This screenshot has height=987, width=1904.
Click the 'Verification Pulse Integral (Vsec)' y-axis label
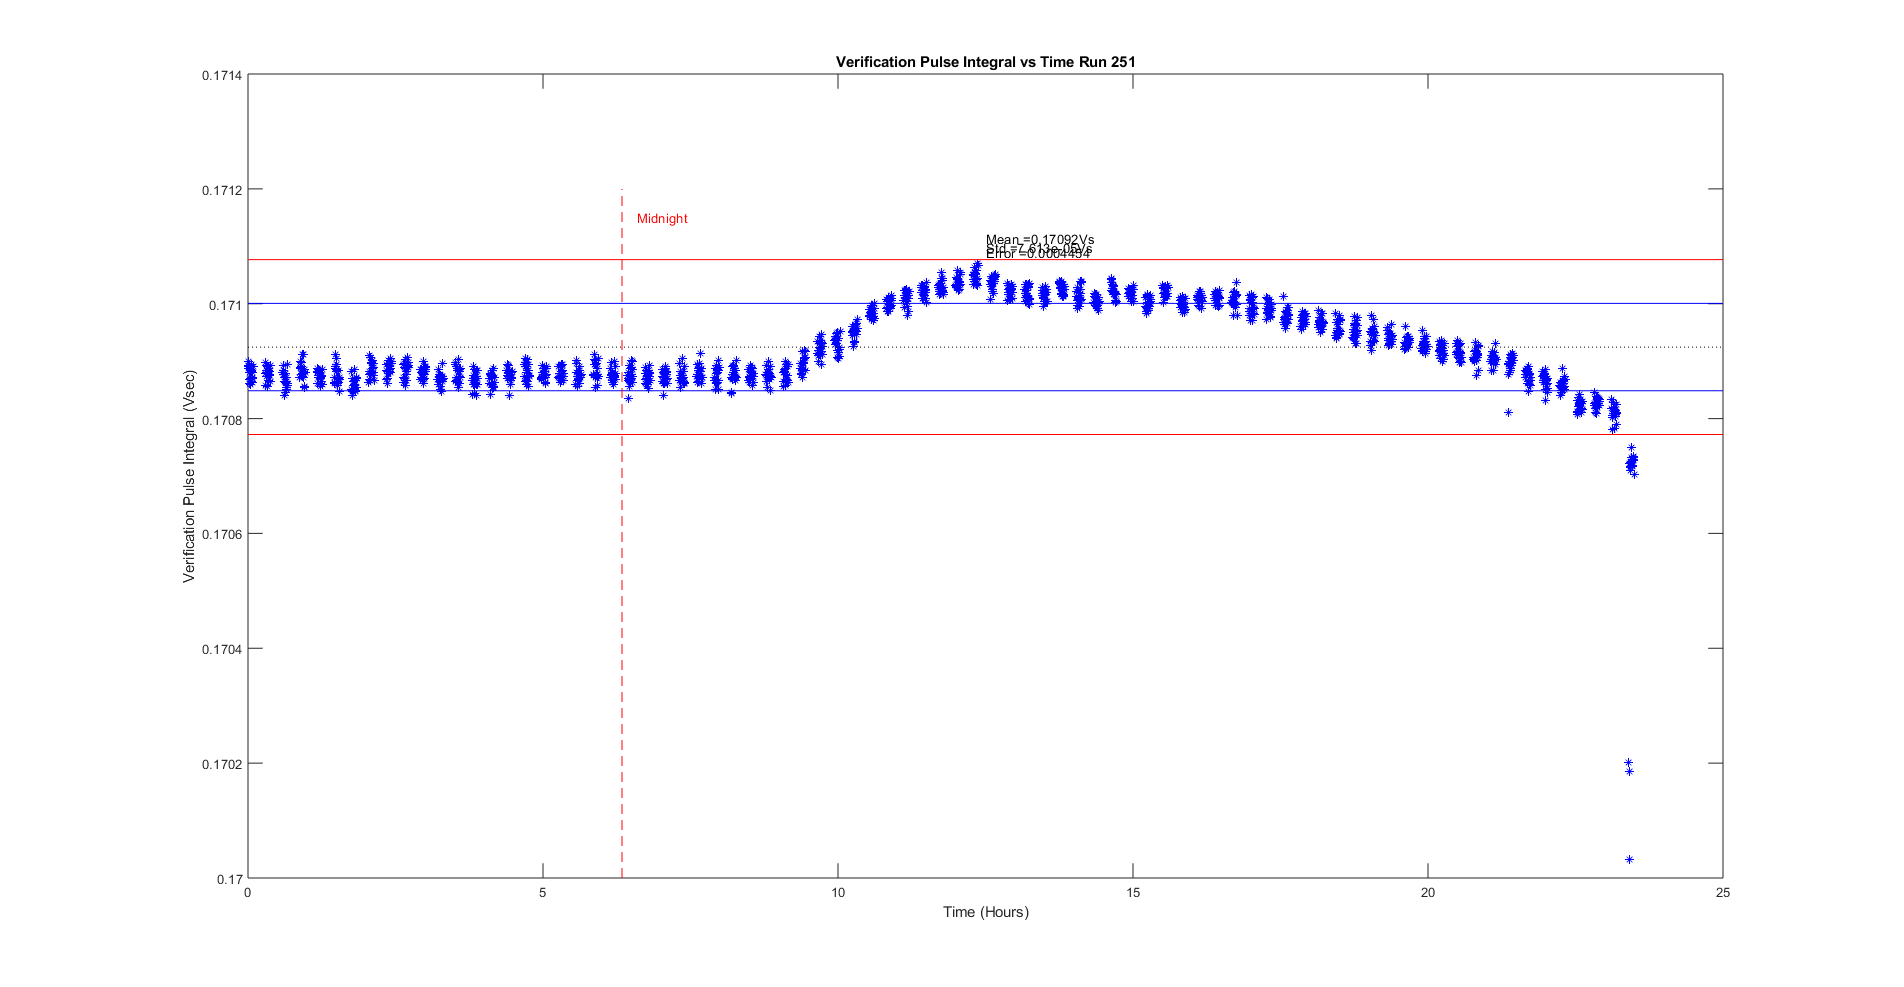[189, 476]
